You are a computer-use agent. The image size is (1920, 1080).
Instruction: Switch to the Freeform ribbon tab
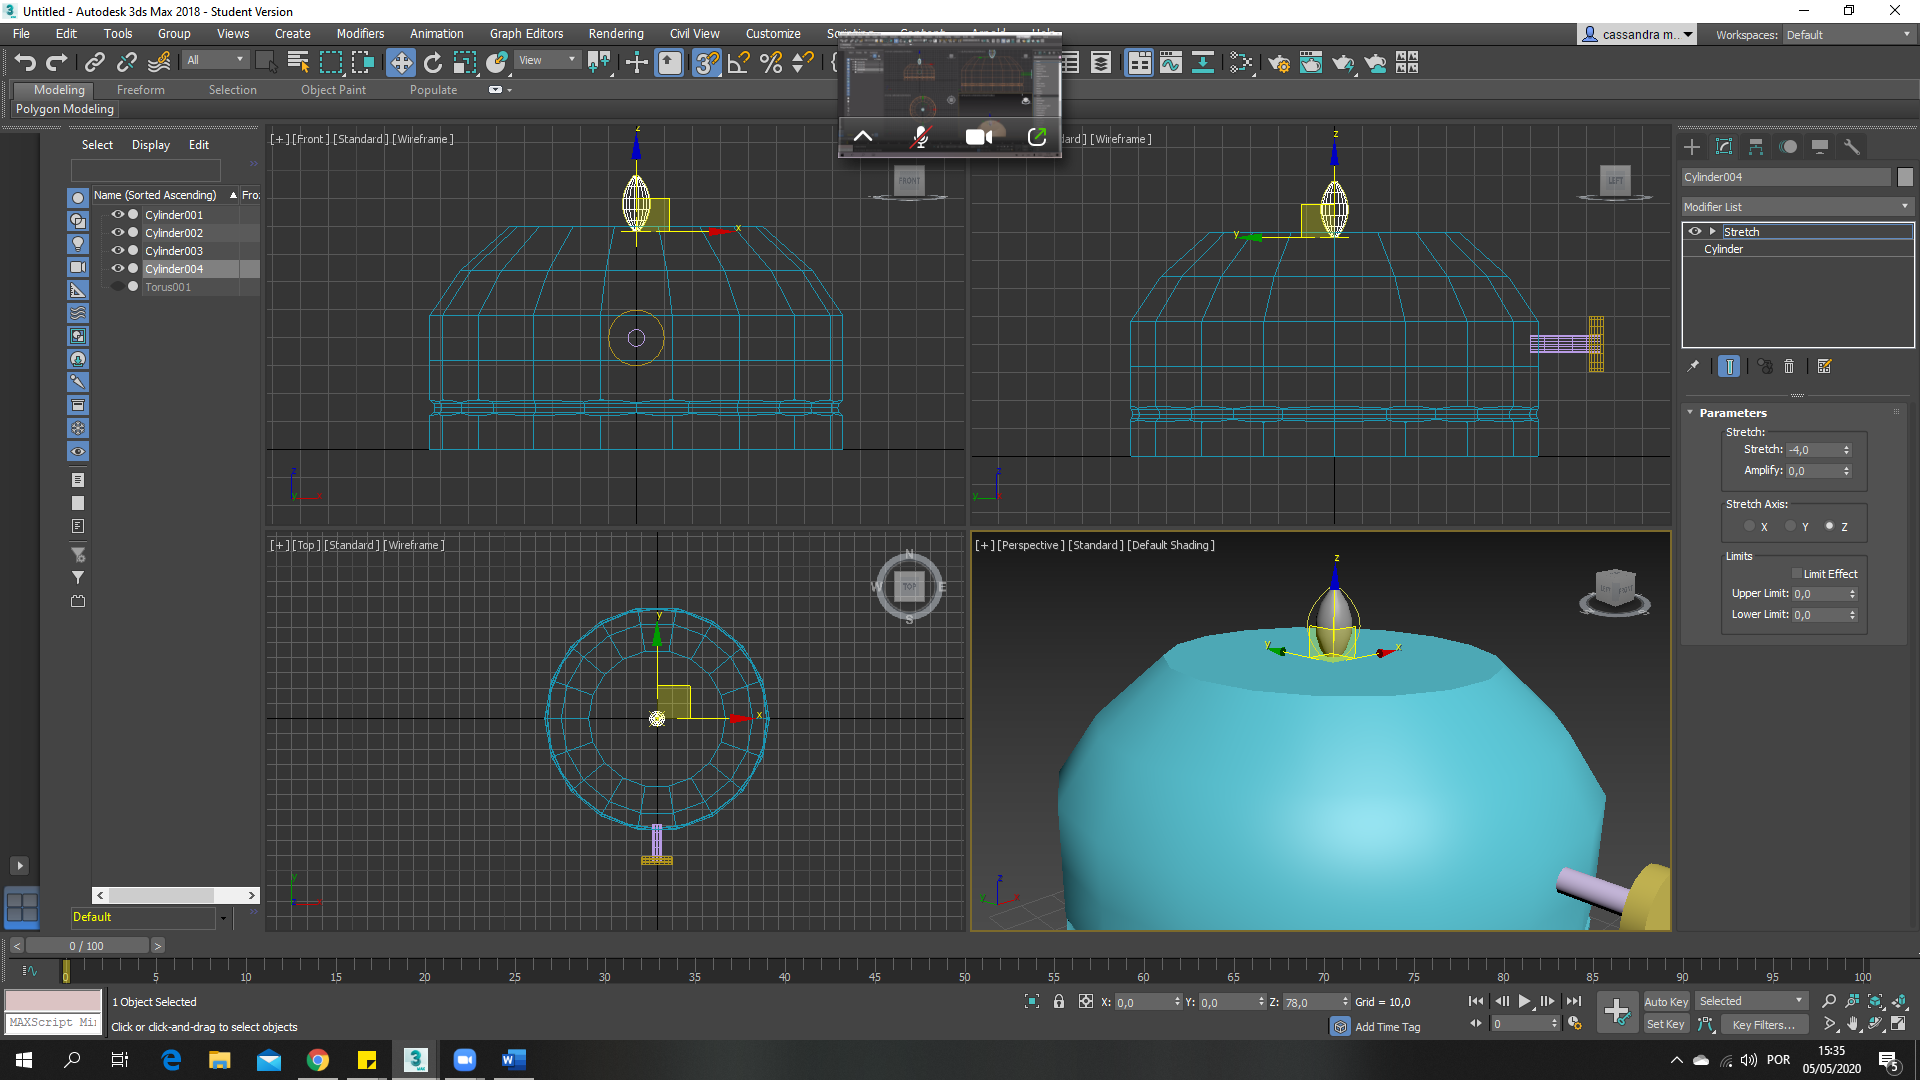140,90
